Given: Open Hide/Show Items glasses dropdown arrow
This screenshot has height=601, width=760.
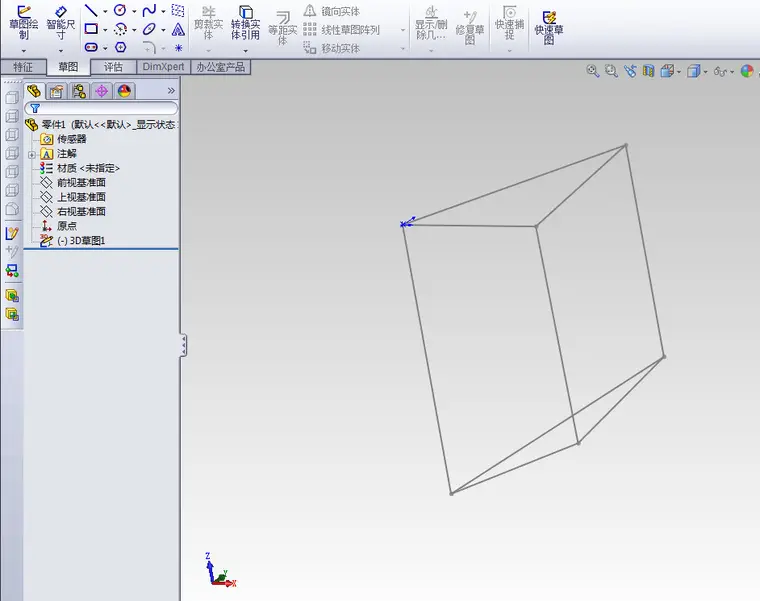Looking at the screenshot, I should (x=732, y=72).
